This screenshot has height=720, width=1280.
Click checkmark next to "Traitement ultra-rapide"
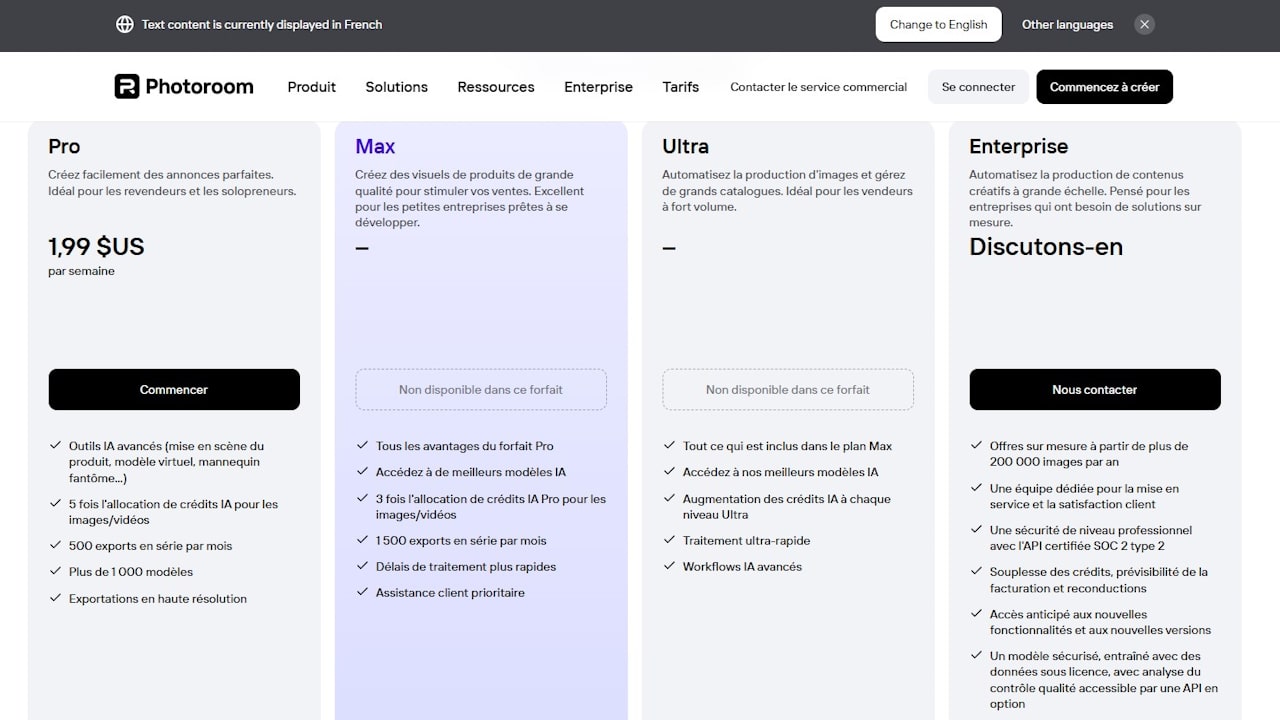pyautogui.click(x=669, y=540)
